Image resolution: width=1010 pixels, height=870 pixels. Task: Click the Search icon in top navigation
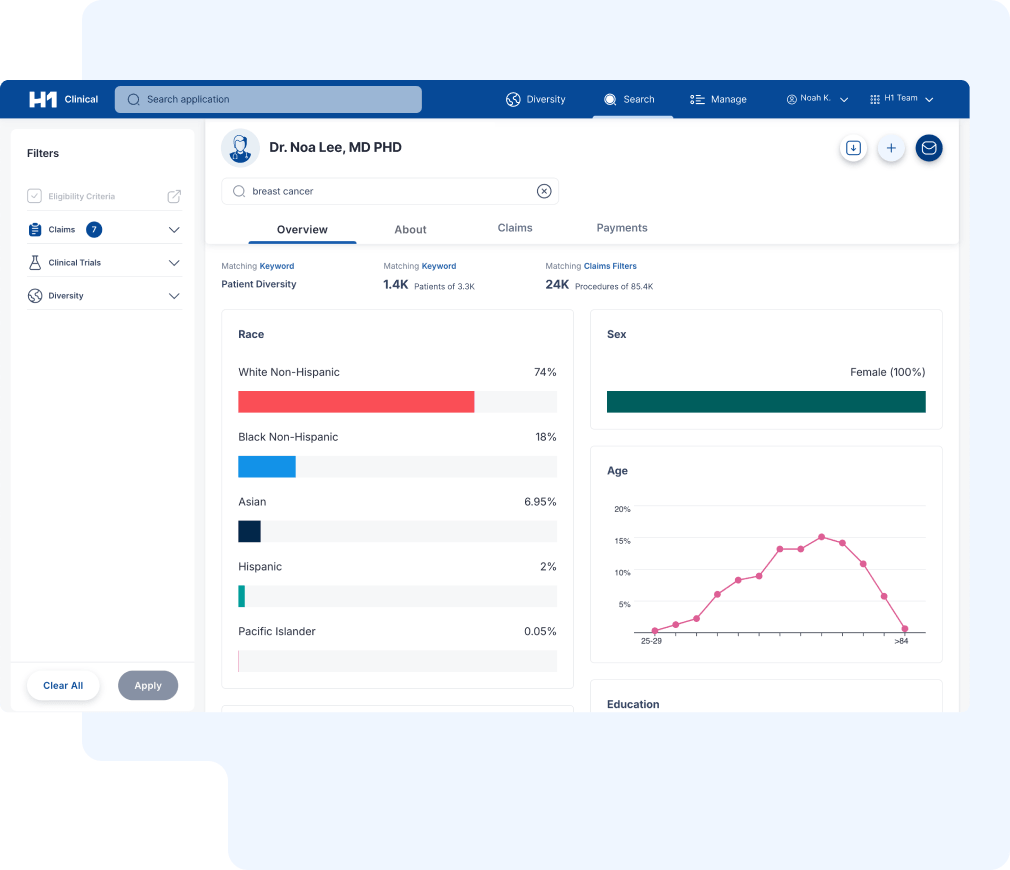[610, 99]
